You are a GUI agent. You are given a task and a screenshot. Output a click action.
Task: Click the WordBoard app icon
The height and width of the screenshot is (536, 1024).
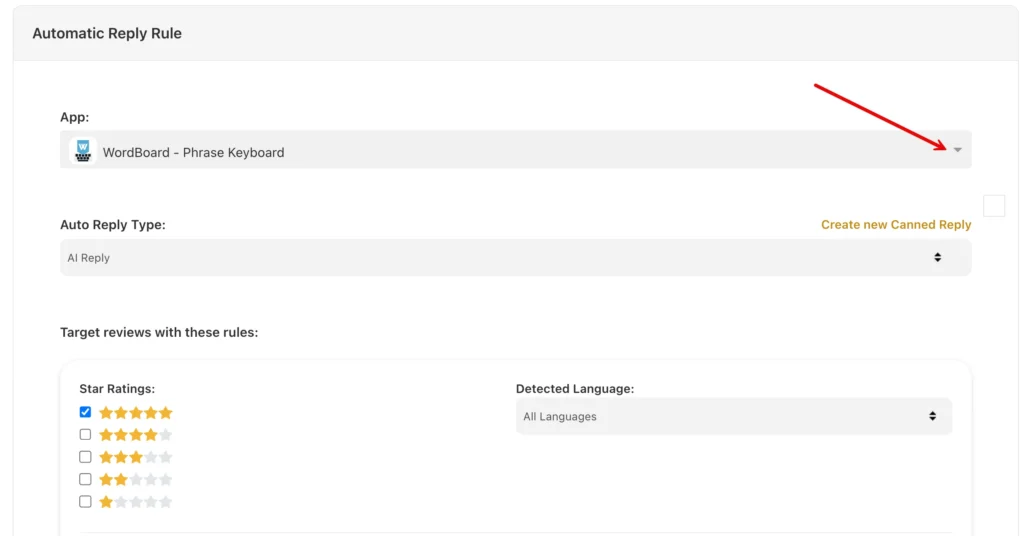(x=83, y=152)
